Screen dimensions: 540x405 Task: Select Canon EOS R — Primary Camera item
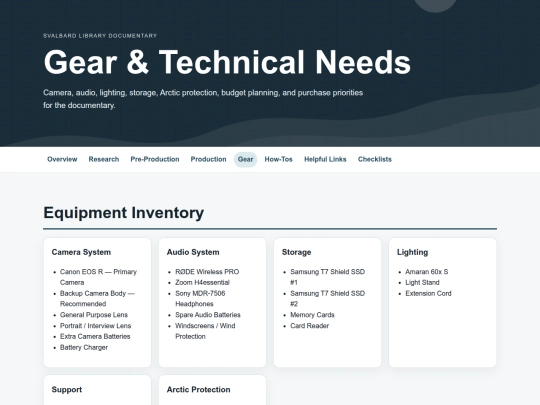pos(98,277)
